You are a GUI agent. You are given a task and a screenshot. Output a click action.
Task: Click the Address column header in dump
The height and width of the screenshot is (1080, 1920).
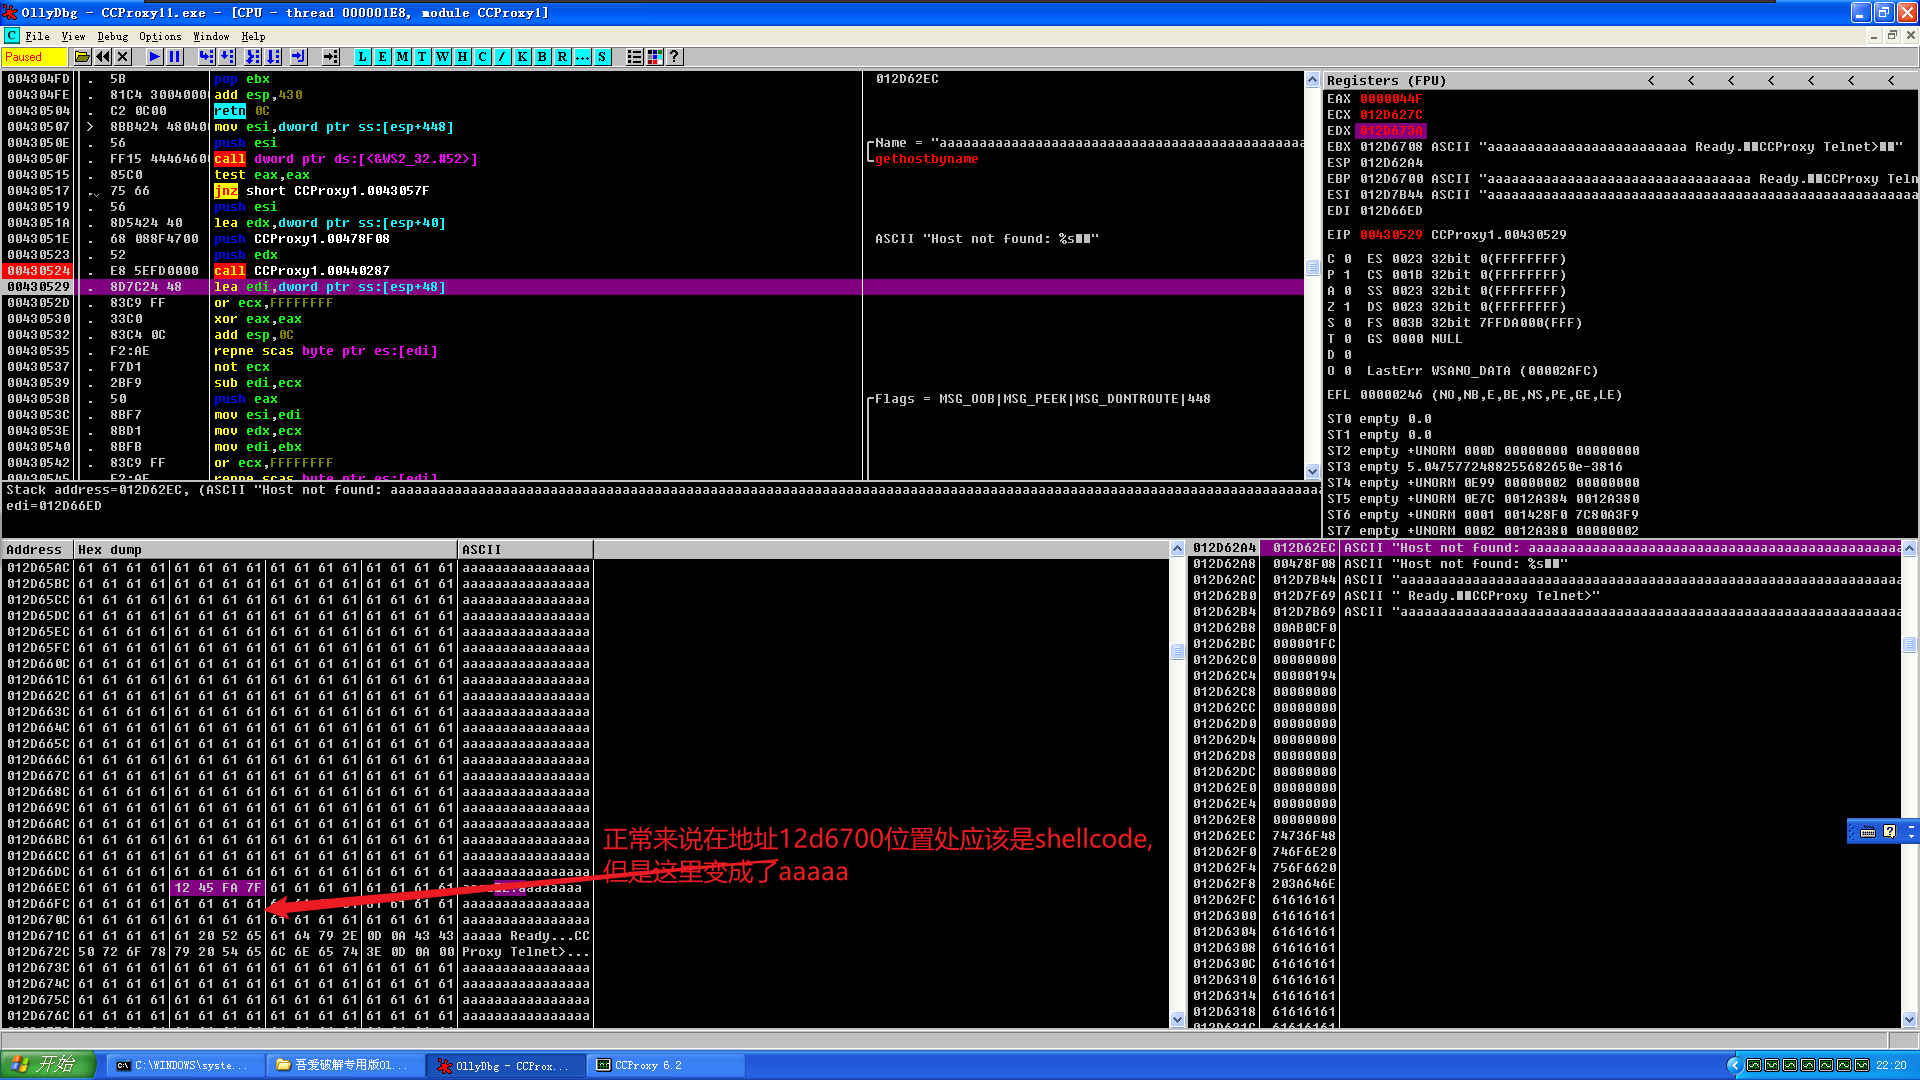37,549
